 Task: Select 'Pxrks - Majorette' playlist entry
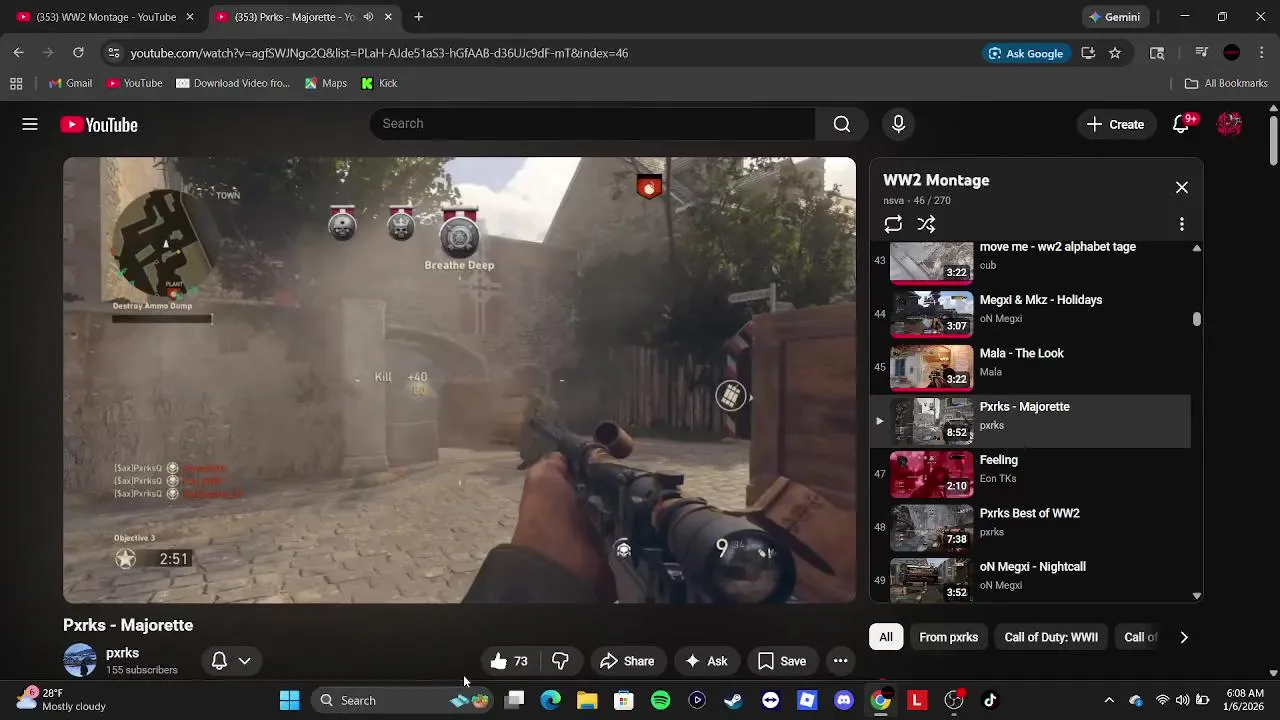coord(1031,421)
